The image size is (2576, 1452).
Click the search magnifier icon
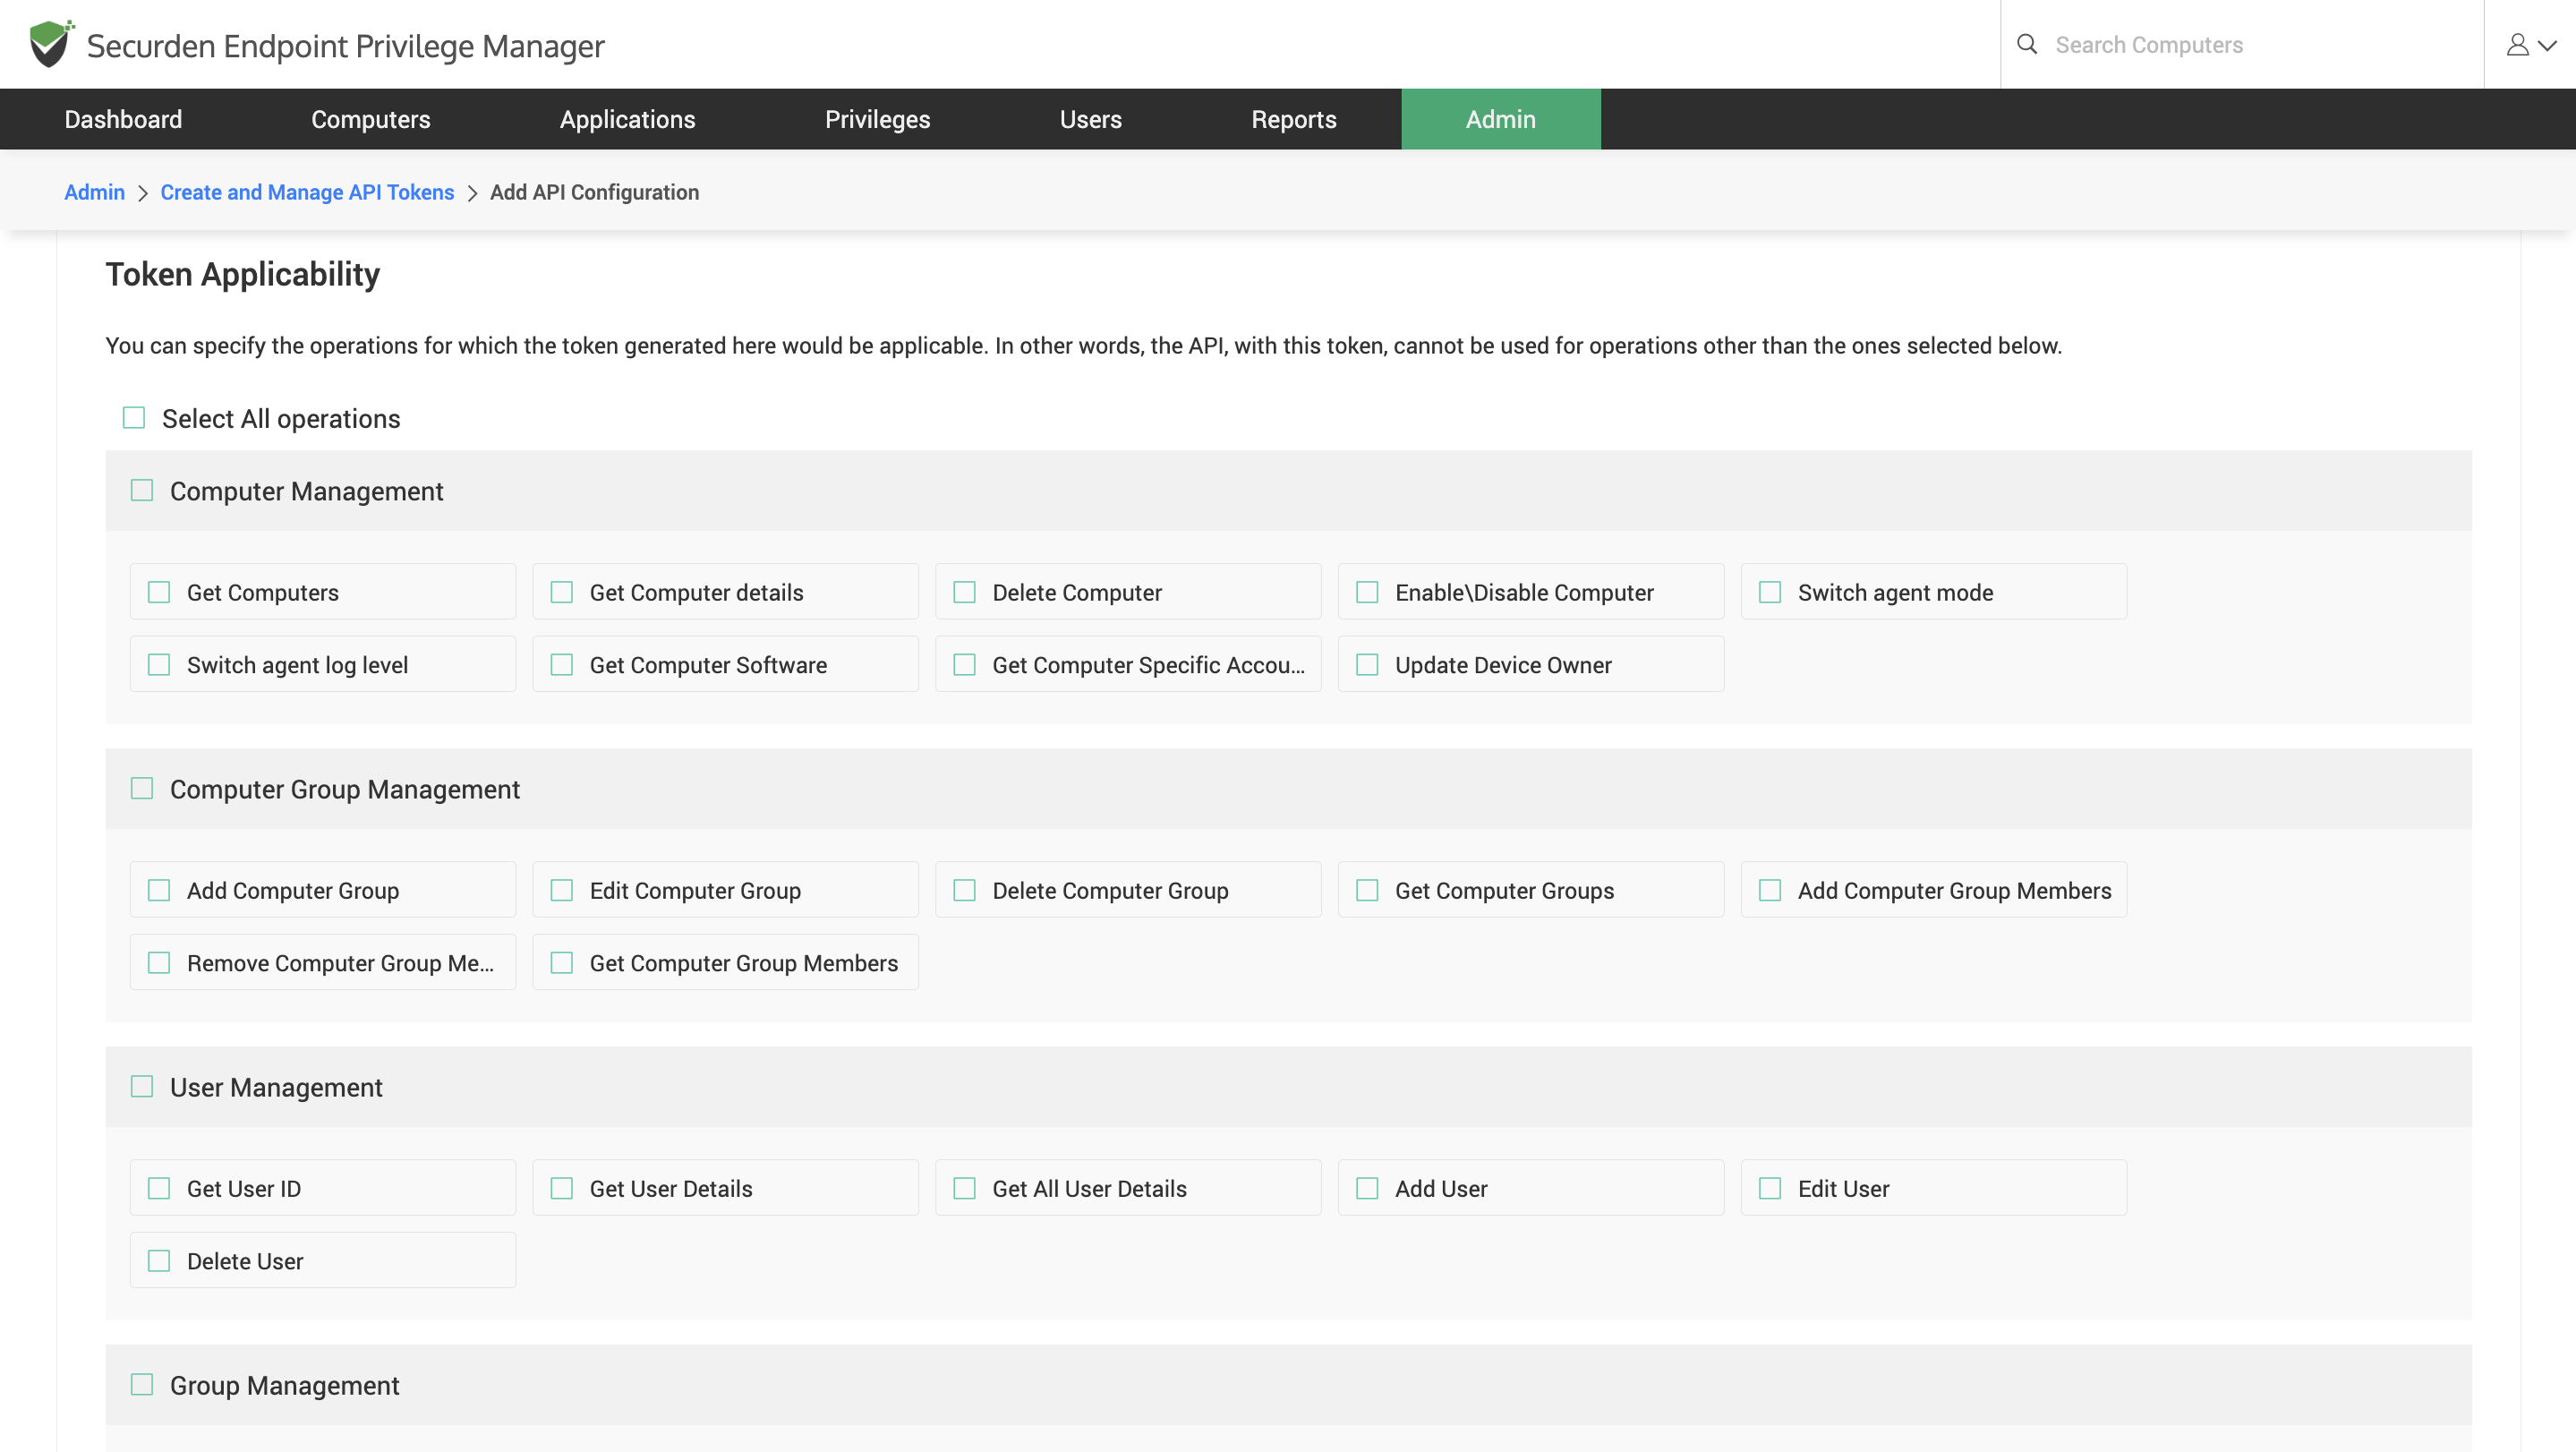[2026, 44]
